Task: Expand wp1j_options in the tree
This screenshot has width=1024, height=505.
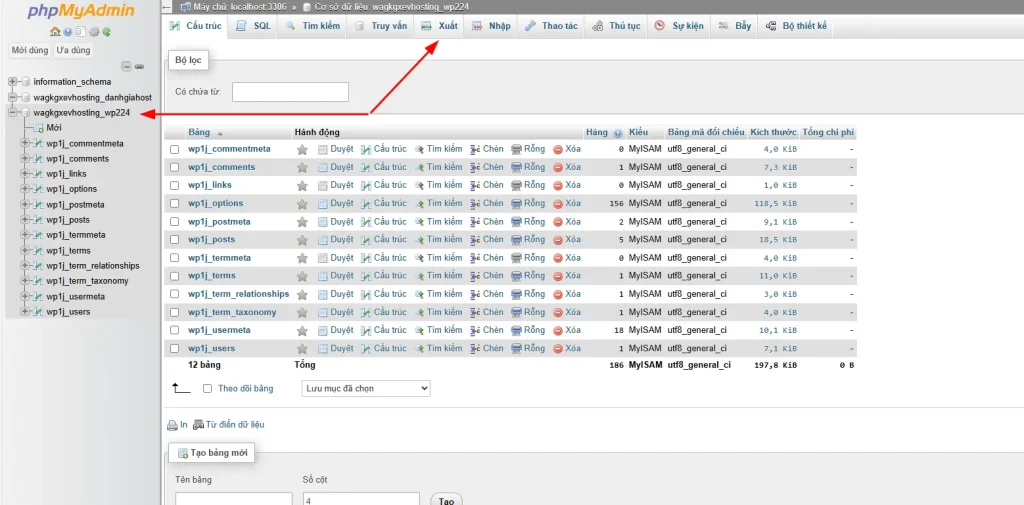Action: (25, 189)
